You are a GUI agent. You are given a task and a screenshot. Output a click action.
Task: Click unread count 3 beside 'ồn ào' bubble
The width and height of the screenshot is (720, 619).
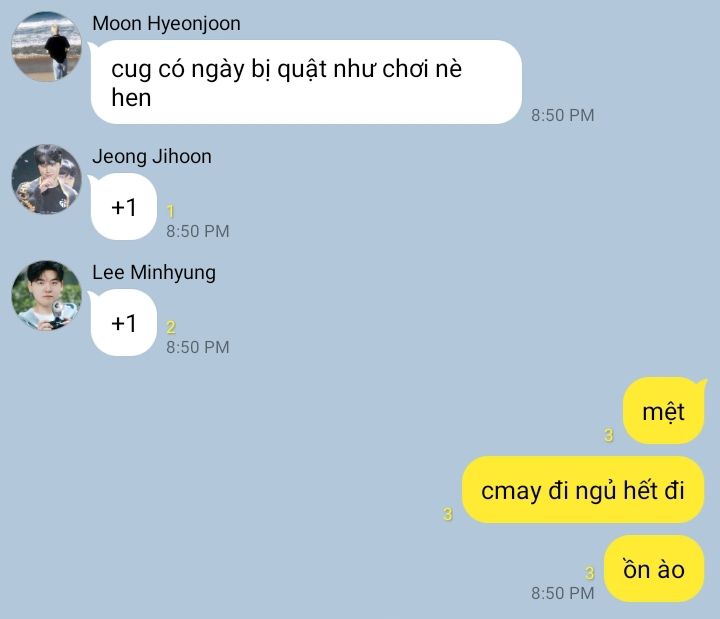590,573
